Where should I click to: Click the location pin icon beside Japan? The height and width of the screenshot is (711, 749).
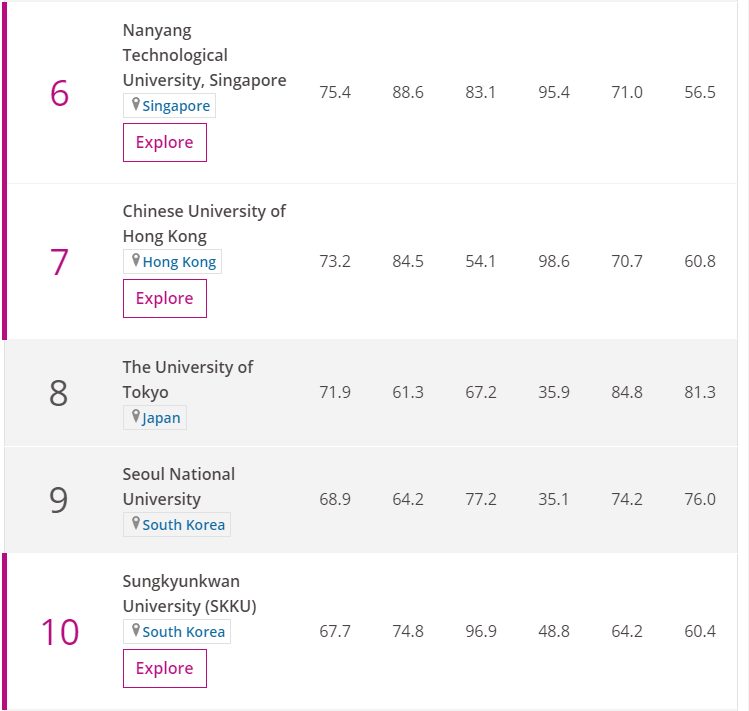(x=135, y=417)
